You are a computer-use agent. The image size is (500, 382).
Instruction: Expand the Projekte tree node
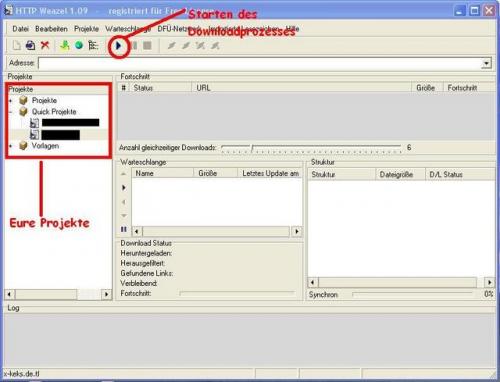pos(11,100)
